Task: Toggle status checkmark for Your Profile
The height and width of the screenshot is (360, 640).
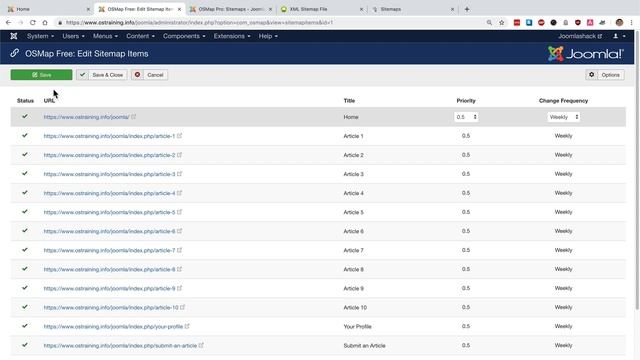Action: pos(25,326)
